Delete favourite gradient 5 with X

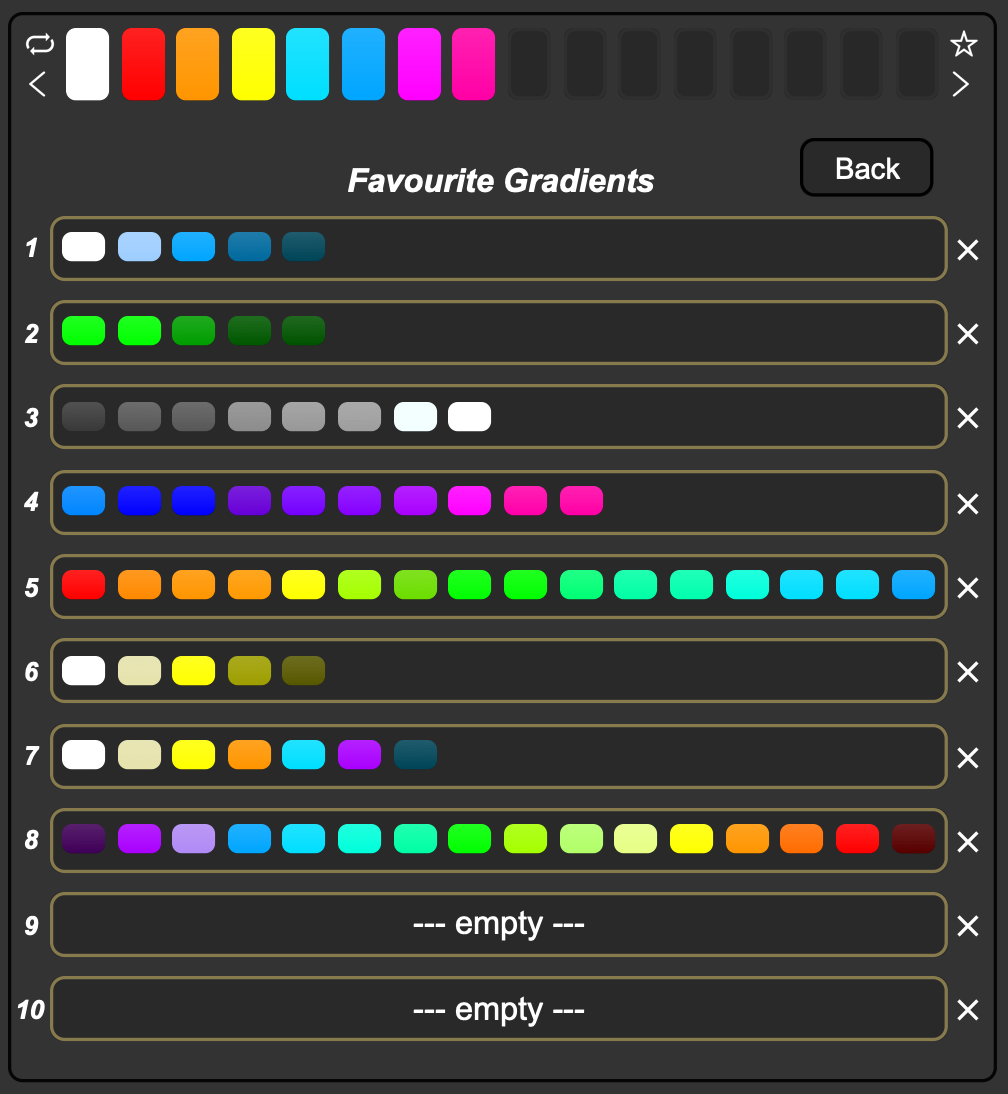click(968, 588)
